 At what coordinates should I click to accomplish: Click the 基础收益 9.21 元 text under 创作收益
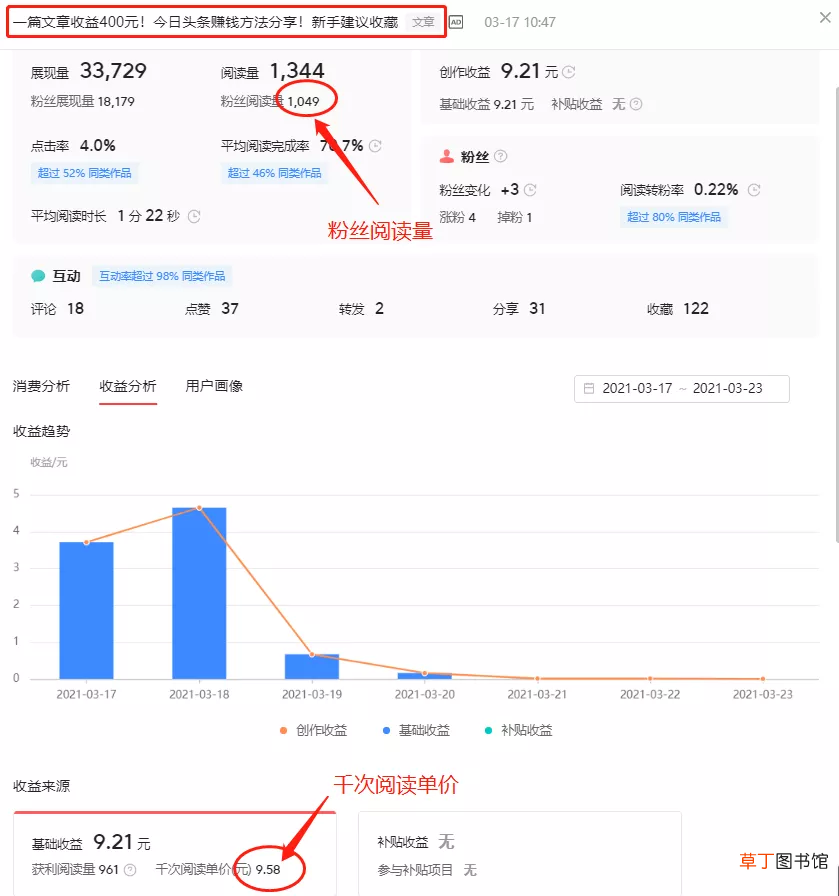[486, 104]
